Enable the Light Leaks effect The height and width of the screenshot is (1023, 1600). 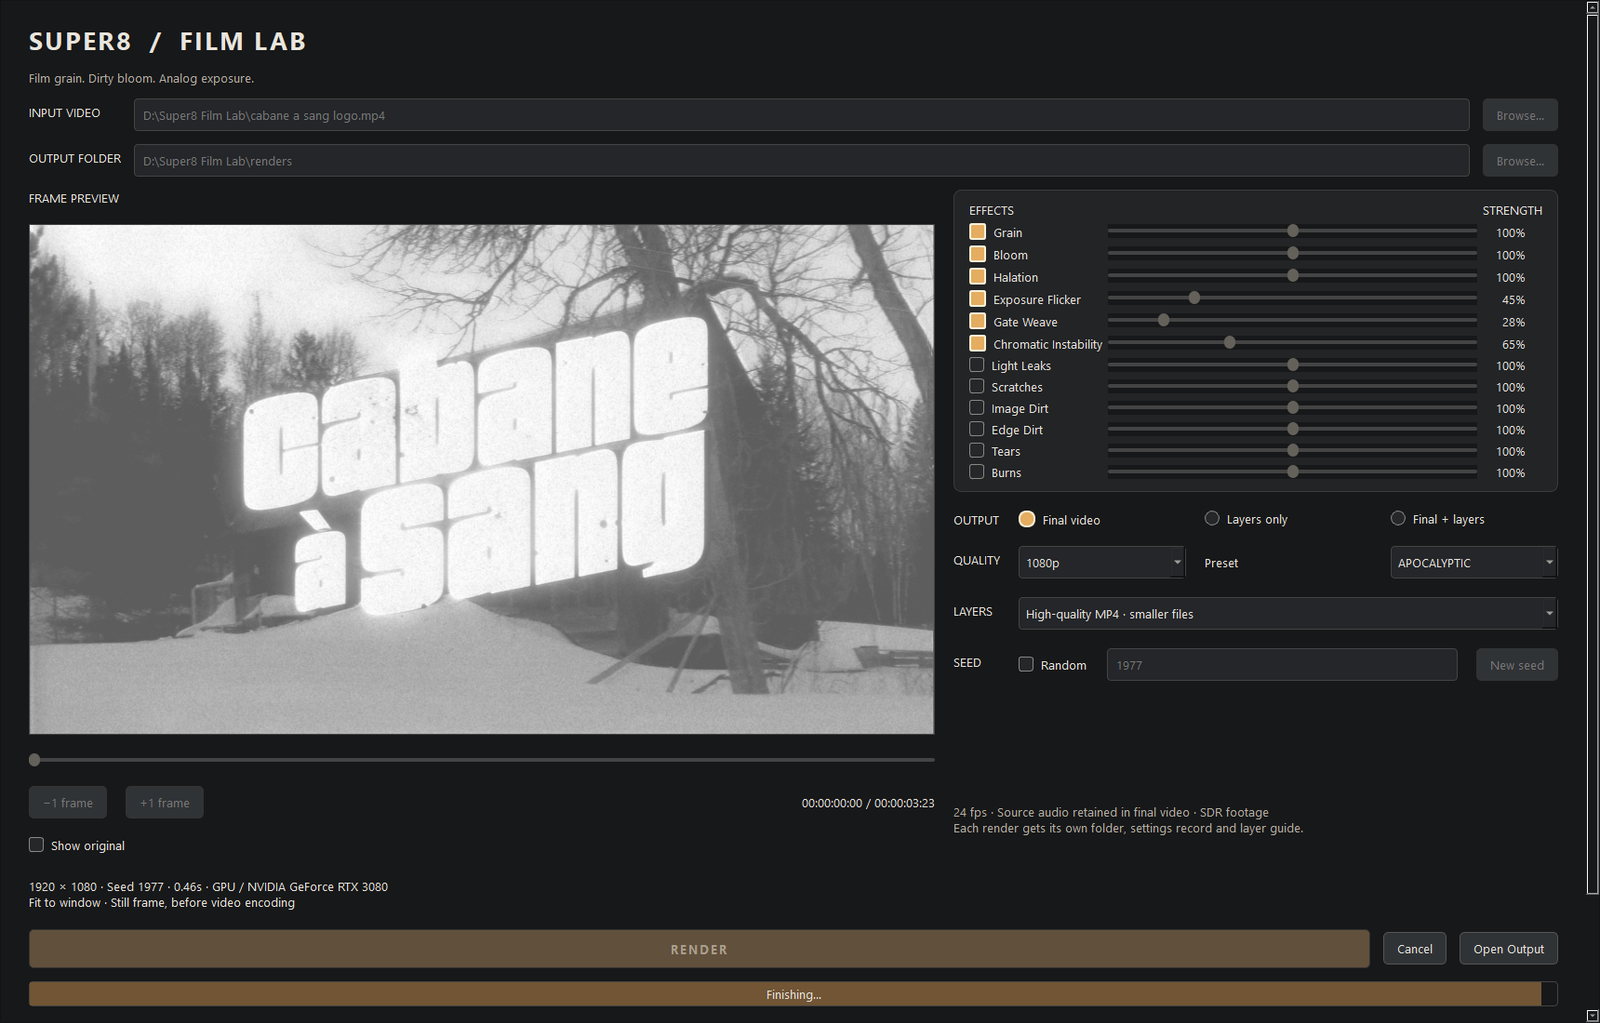coord(977,365)
